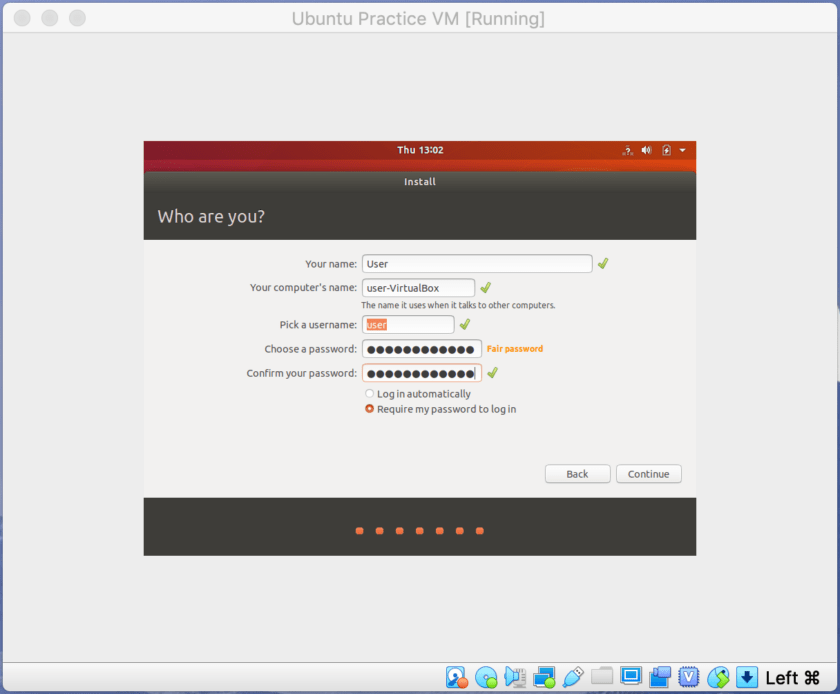This screenshot has width=840, height=694.
Task: Click the 'Who are you?' heading
Action: click(211, 217)
